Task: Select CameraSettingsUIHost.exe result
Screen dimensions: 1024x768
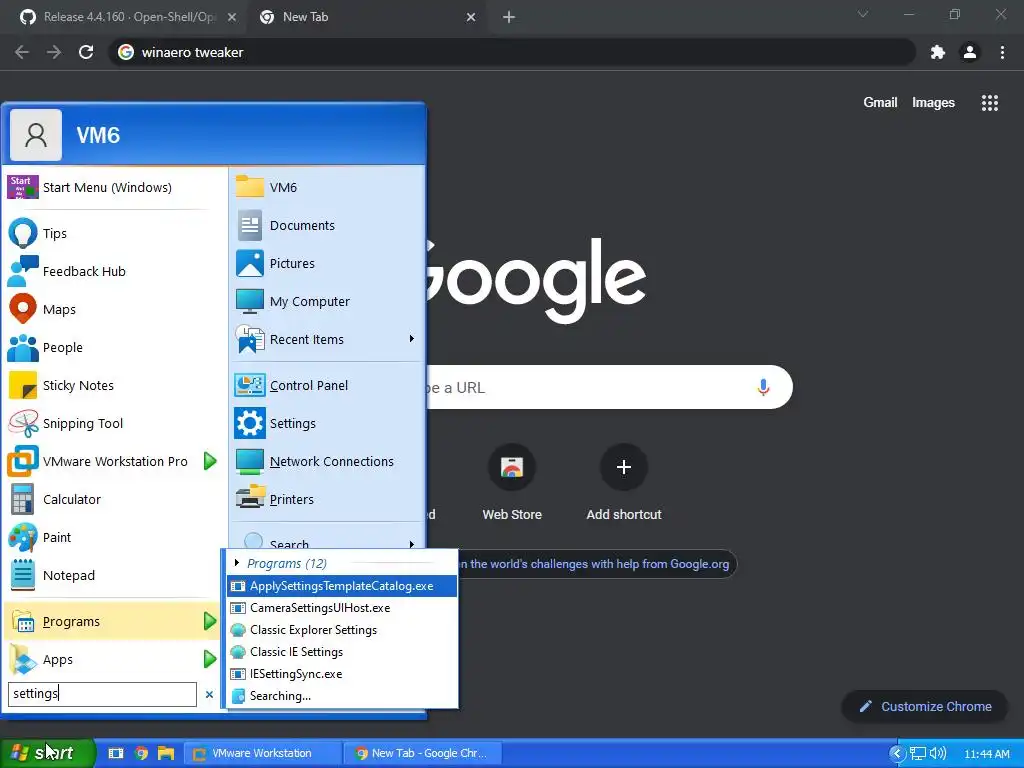Action: click(342, 607)
